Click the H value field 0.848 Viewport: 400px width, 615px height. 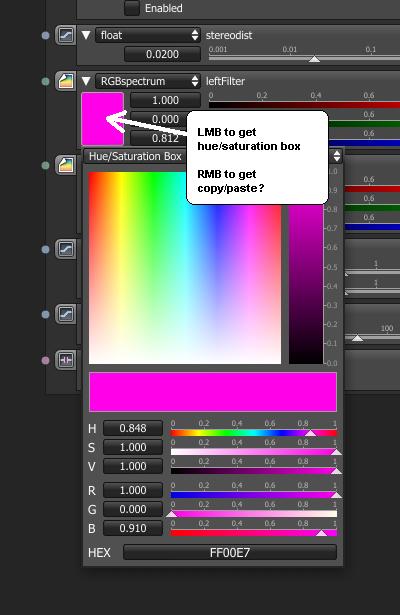[x=133, y=428]
